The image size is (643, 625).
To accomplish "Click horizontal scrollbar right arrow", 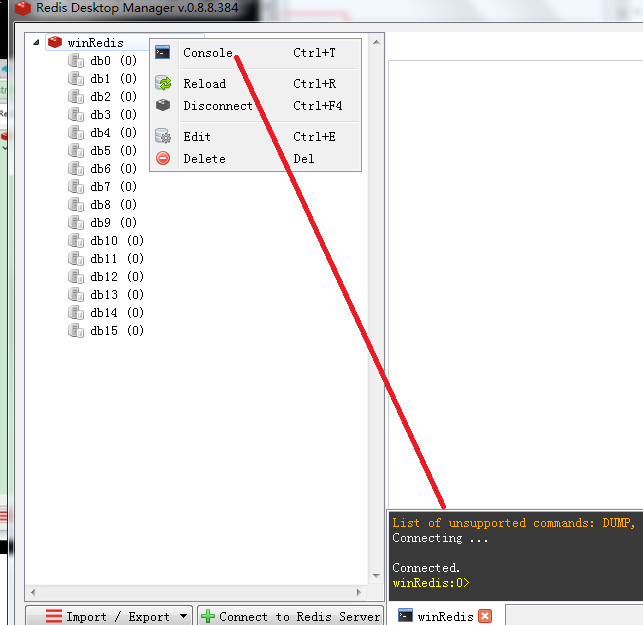I will coord(359,592).
